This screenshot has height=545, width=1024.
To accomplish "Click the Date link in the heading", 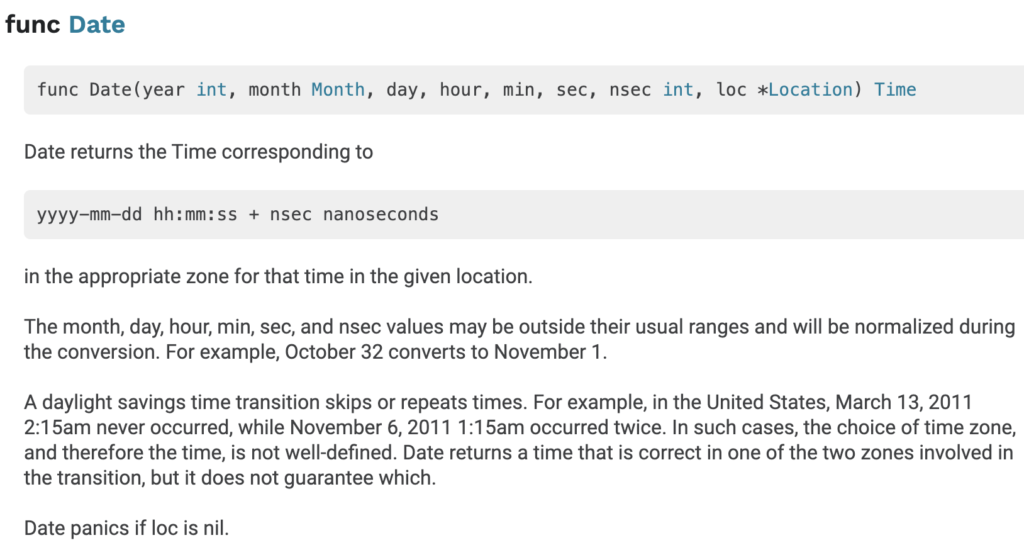I will pos(97,25).
